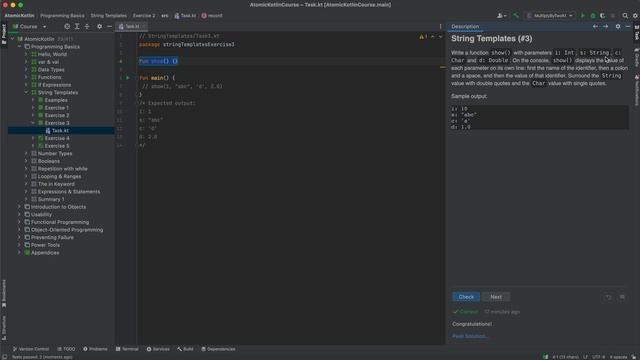The width and height of the screenshot is (640, 360).
Task: Click the LF line separator in status bar
Action: [x=585, y=357]
